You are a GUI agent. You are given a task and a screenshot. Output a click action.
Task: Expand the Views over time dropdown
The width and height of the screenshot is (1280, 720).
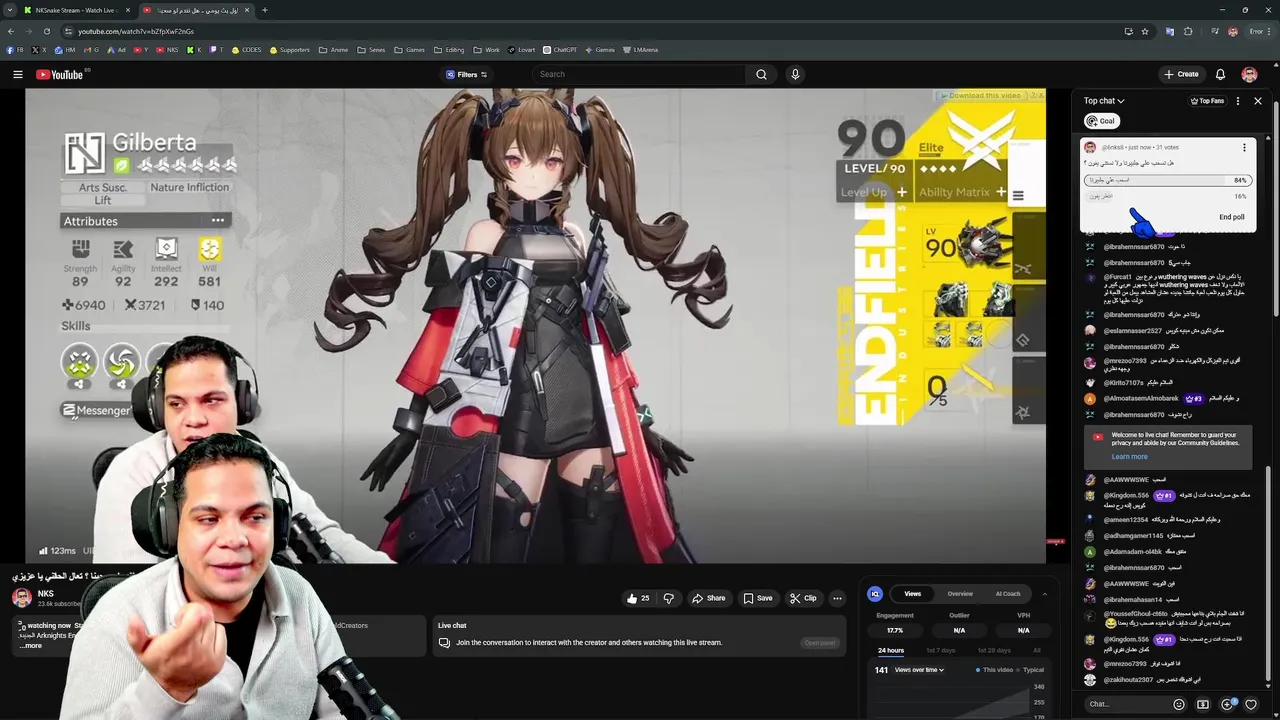[x=919, y=670]
